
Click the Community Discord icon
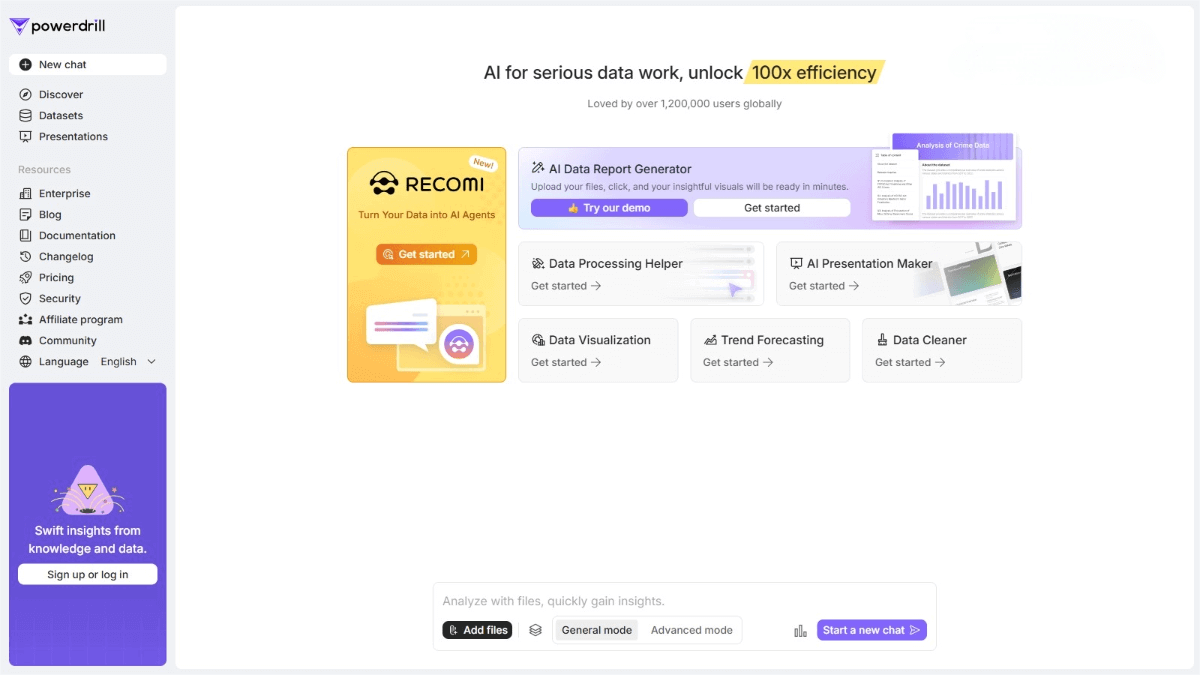click(x=25, y=340)
